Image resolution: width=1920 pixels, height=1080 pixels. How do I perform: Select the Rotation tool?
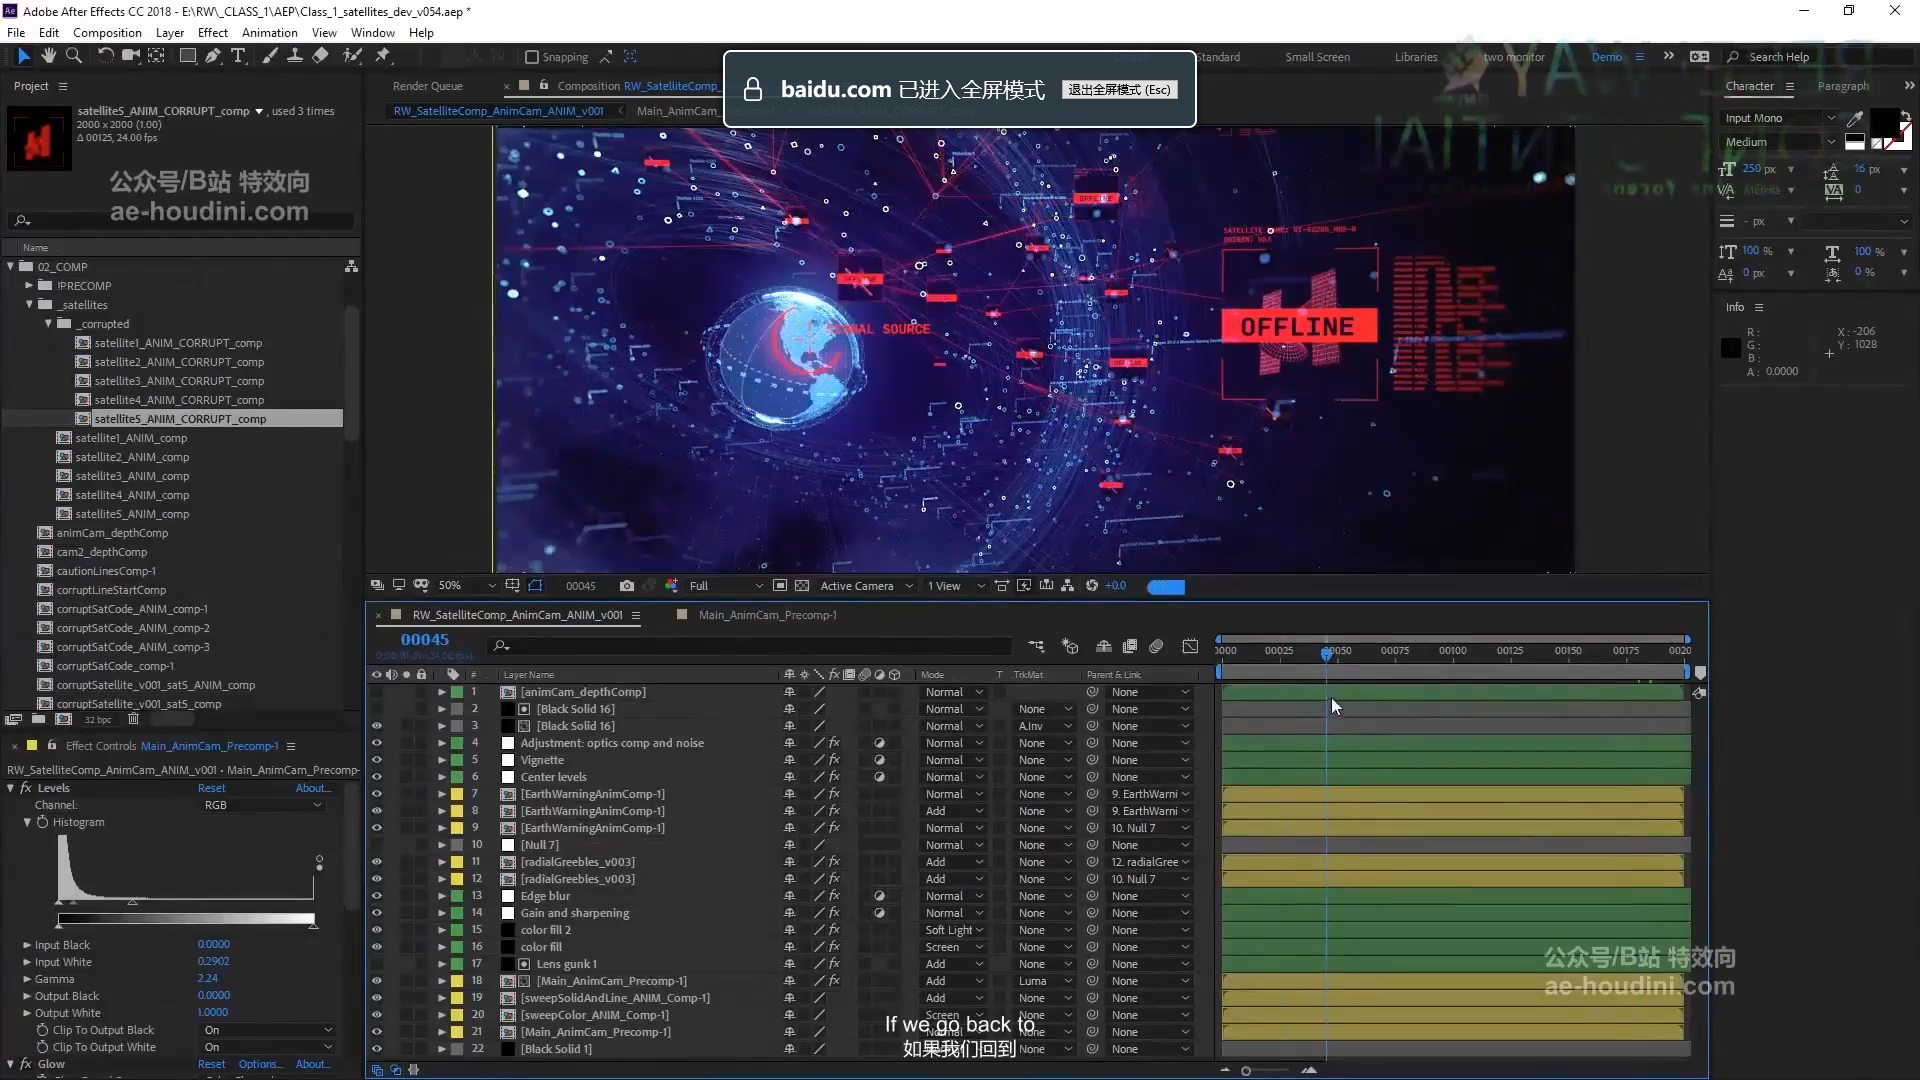(x=105, y=56)
